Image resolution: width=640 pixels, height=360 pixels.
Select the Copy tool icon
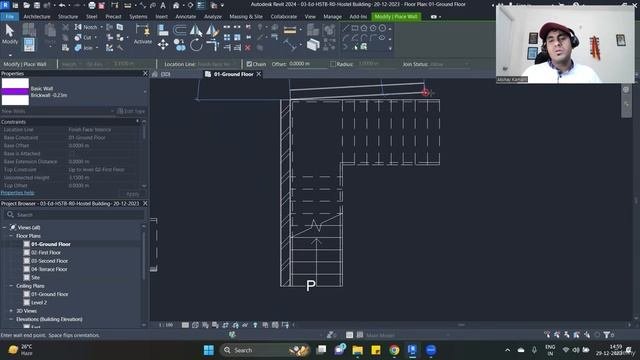pos(179,44)
